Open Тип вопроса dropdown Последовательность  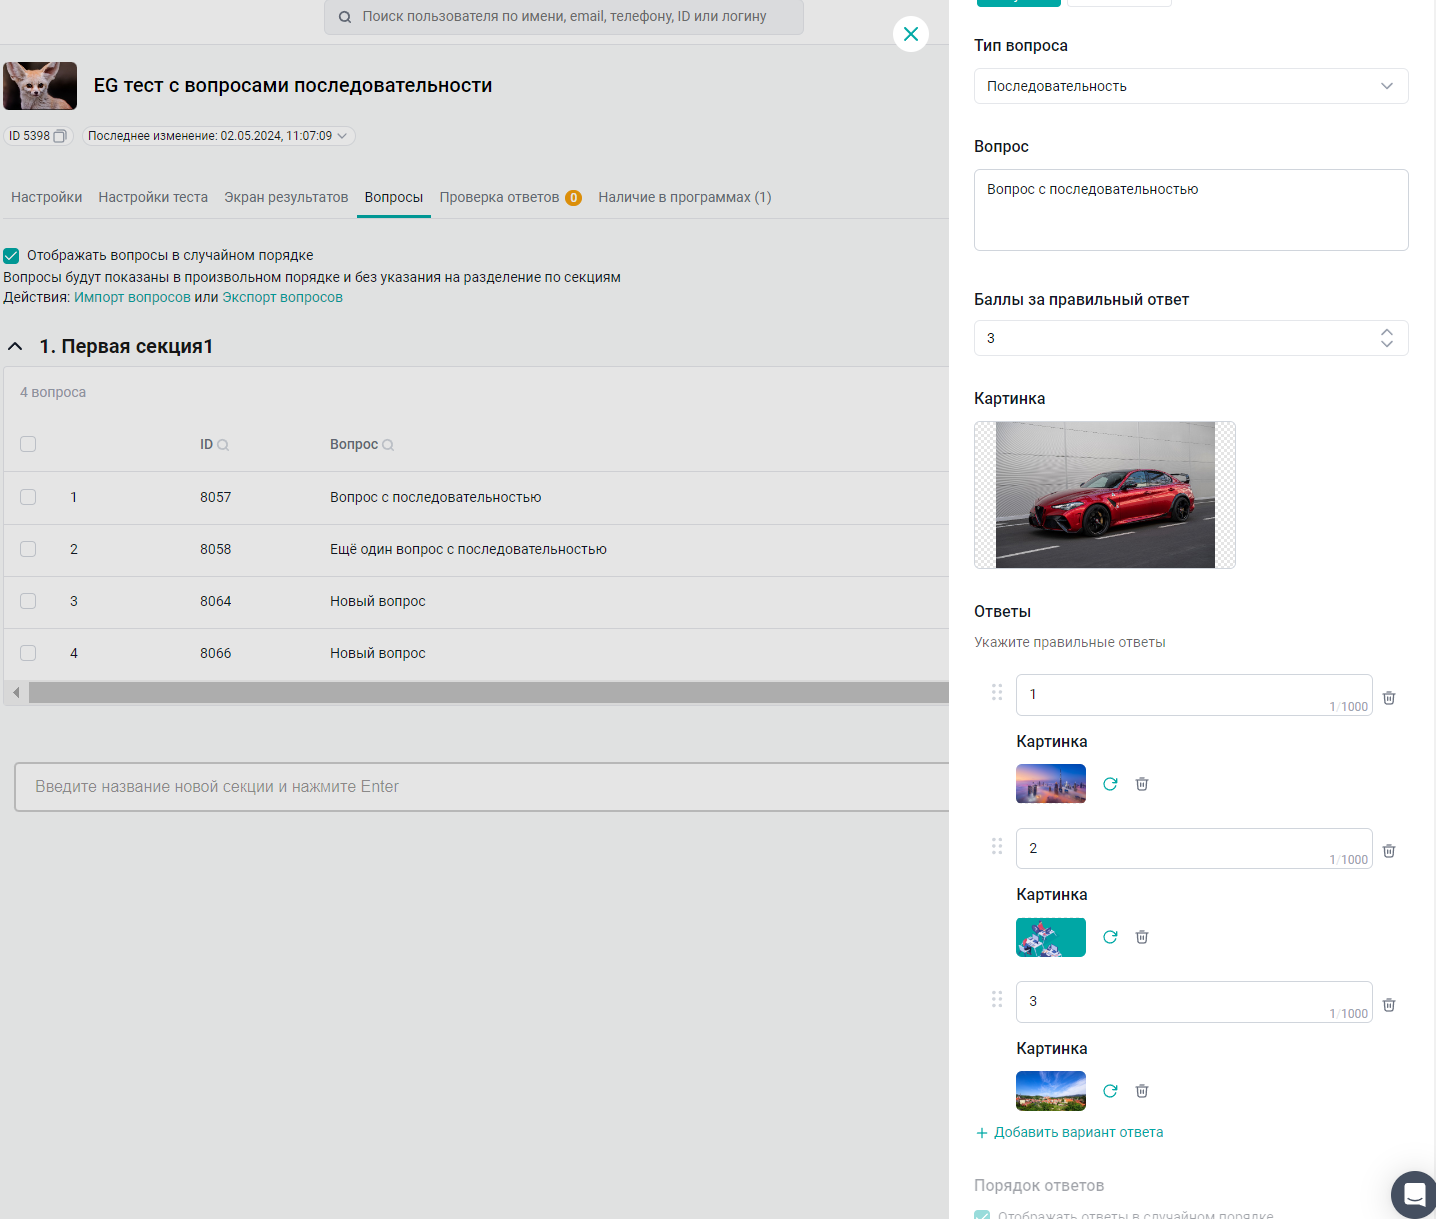(x=1191, y=86)
